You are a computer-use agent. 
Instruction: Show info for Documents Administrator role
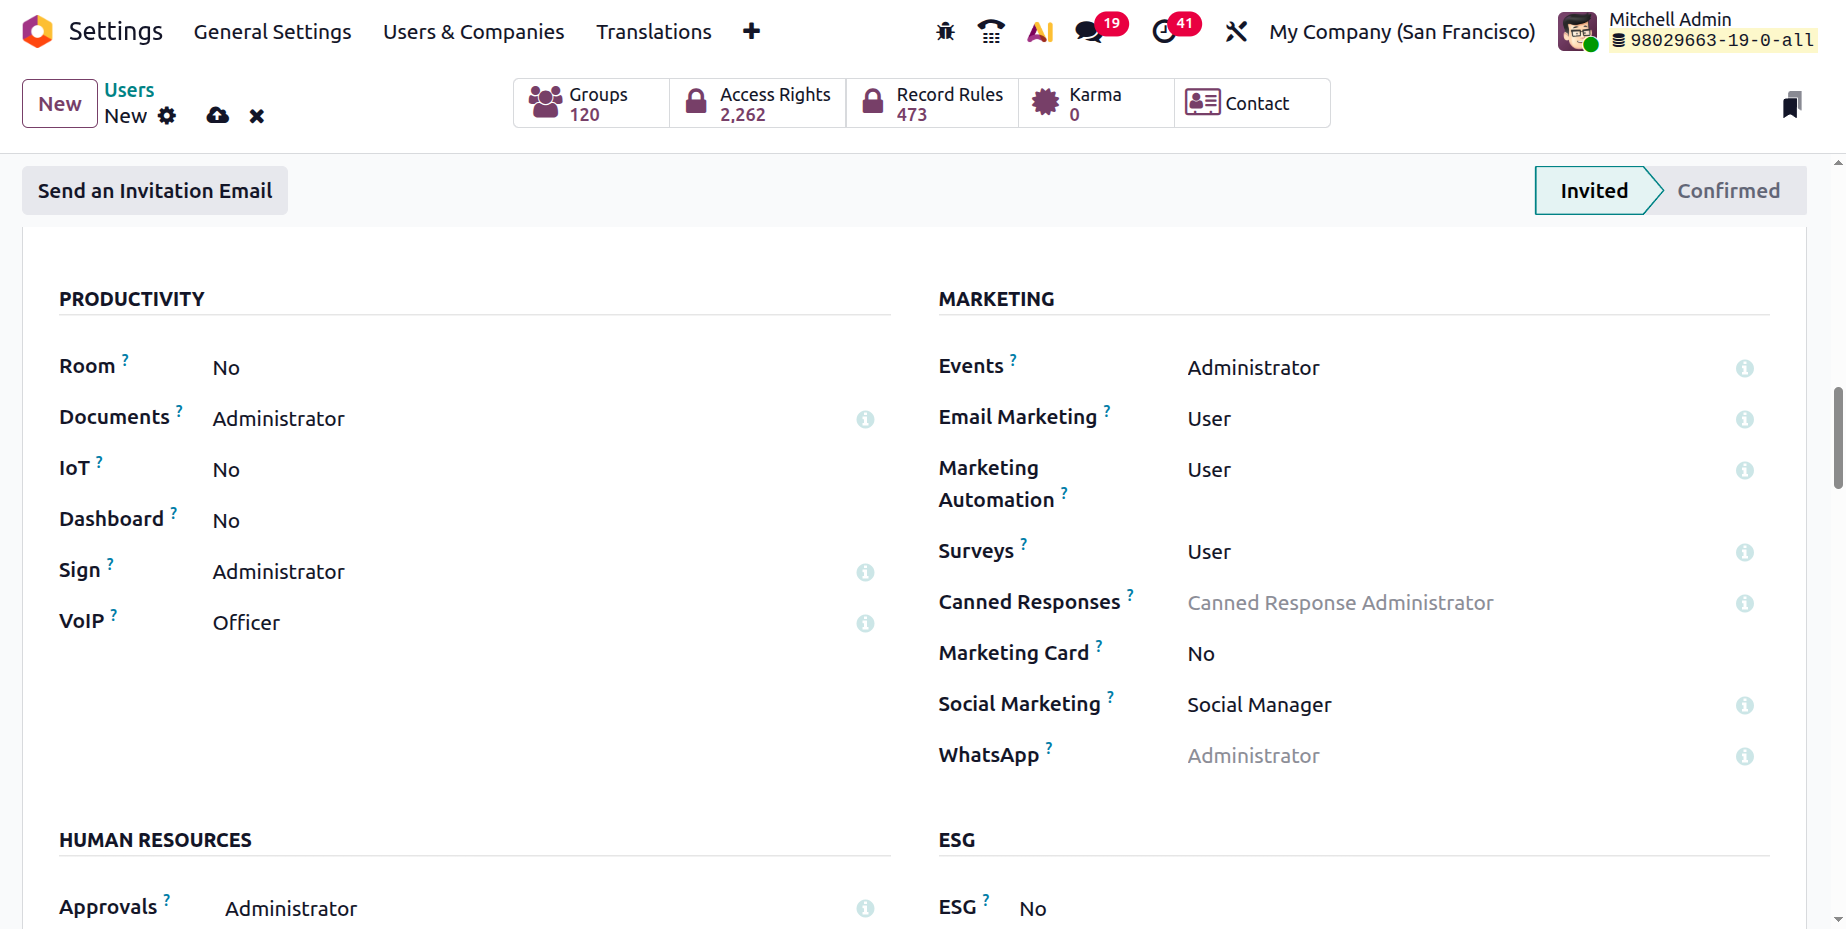(x=865, y=419)
